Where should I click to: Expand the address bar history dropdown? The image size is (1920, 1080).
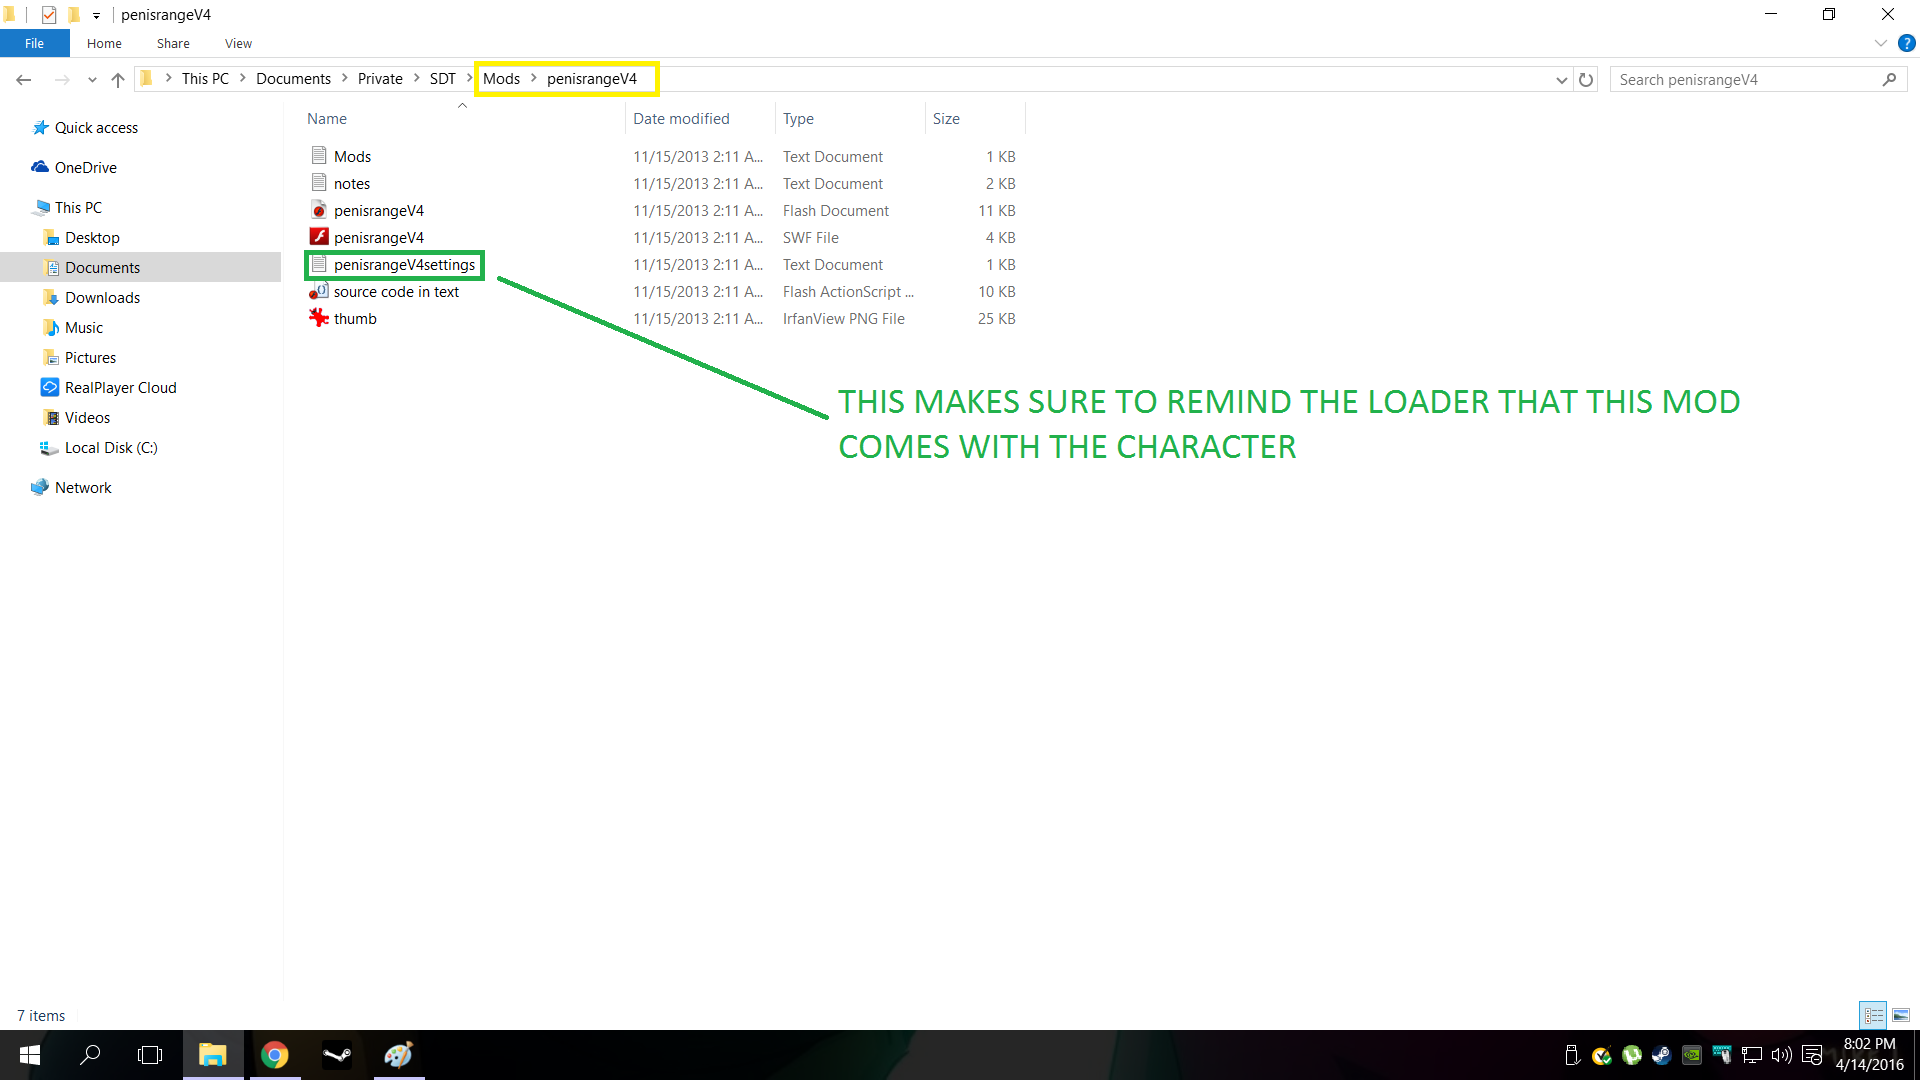[1561, 80]
